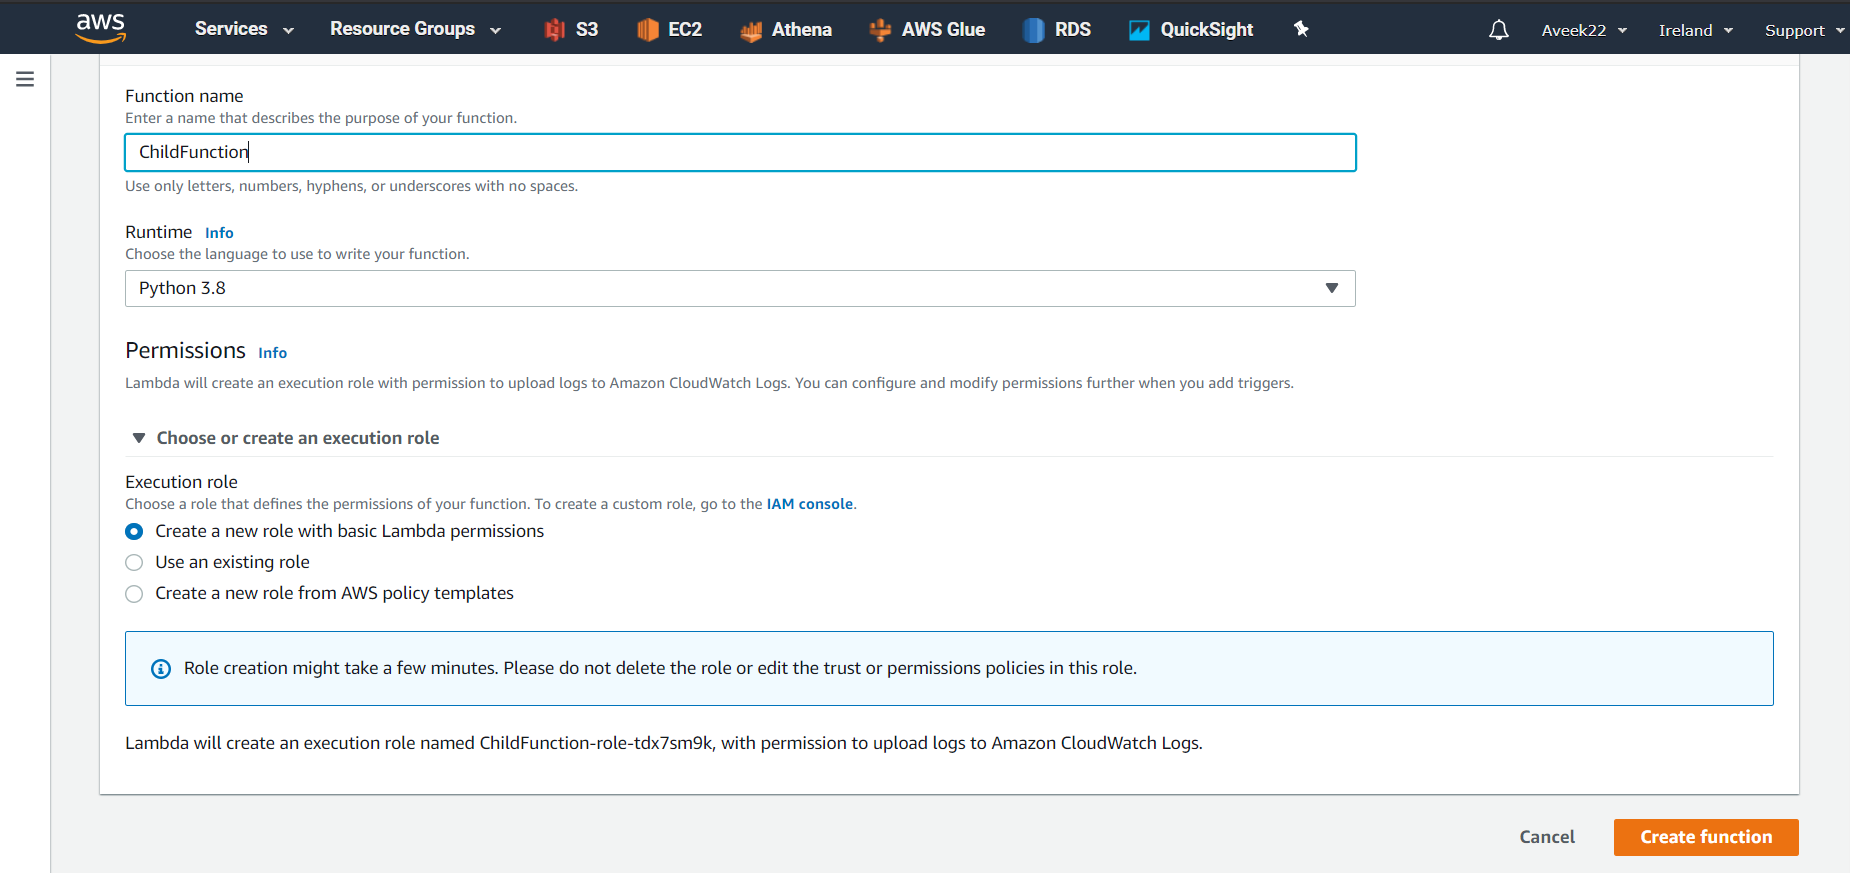The height and width of the screenshot is (873, 1850).
Task: Open the notifications bell
Action: coord(1498,30)
